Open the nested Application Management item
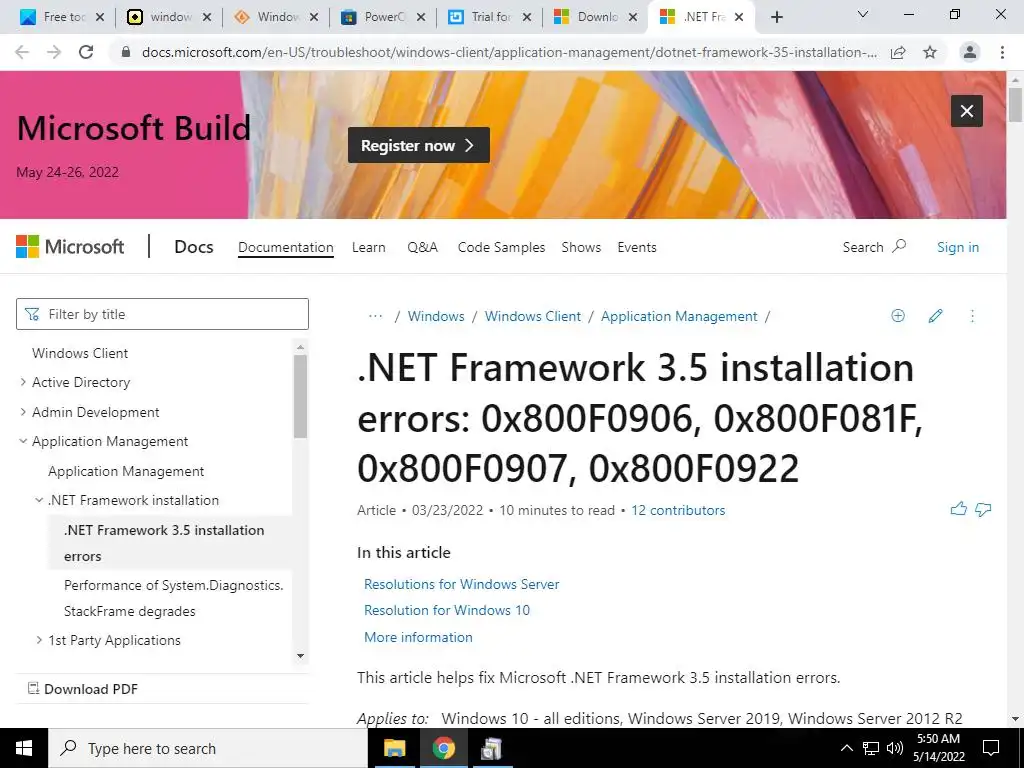1024x768 pixels. 126,472
